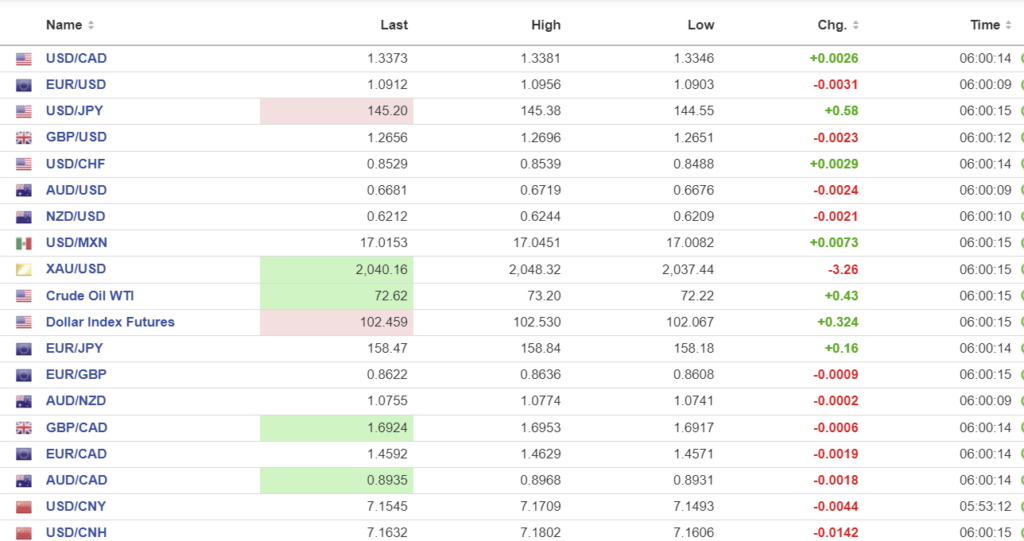Click the gold bar icon beside XAU/USD
The width and height of the screenshot is (1024, 541).
click(24, 270)
